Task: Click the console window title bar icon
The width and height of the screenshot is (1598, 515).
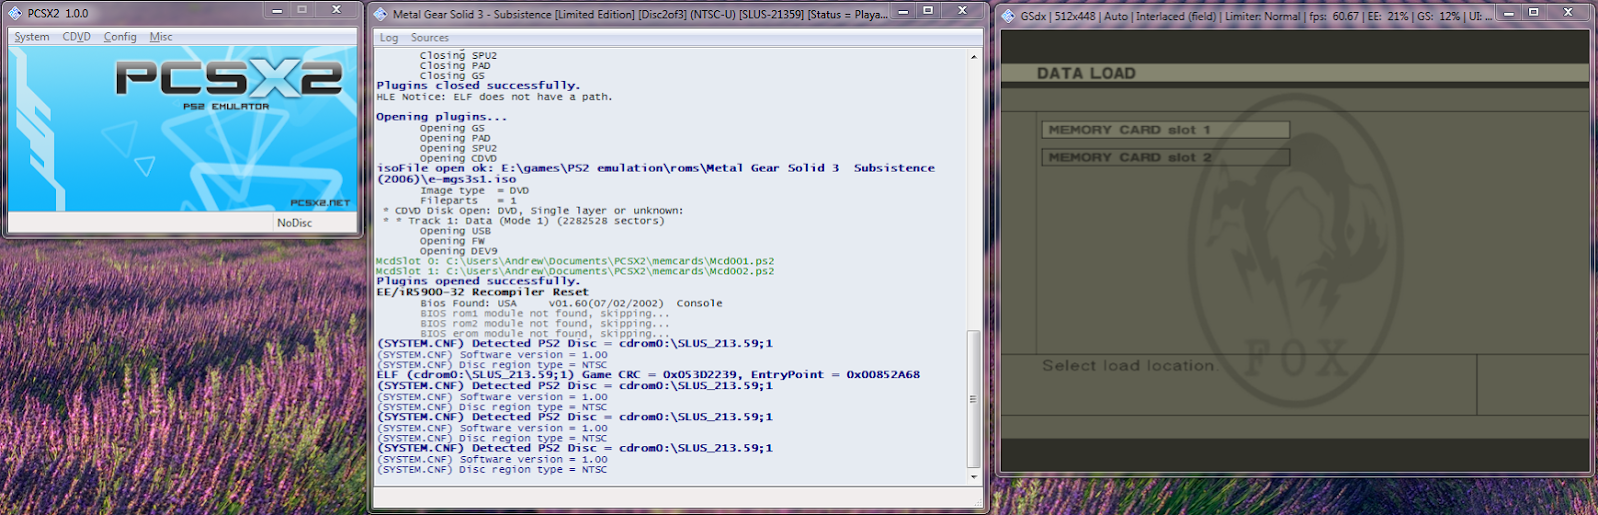Action: [x=380, y=14]
